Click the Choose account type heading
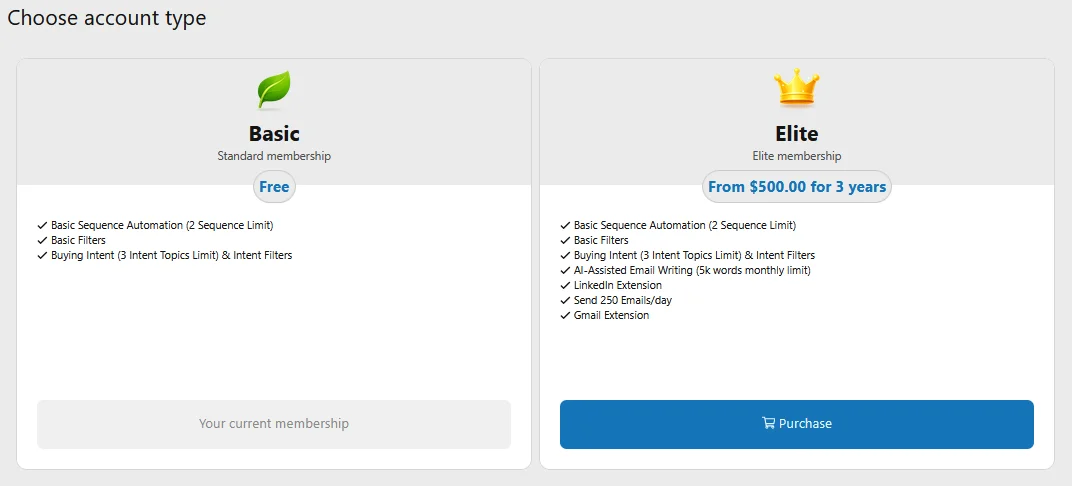Viewport: 1072px width, 486px height. pos(107,18)
